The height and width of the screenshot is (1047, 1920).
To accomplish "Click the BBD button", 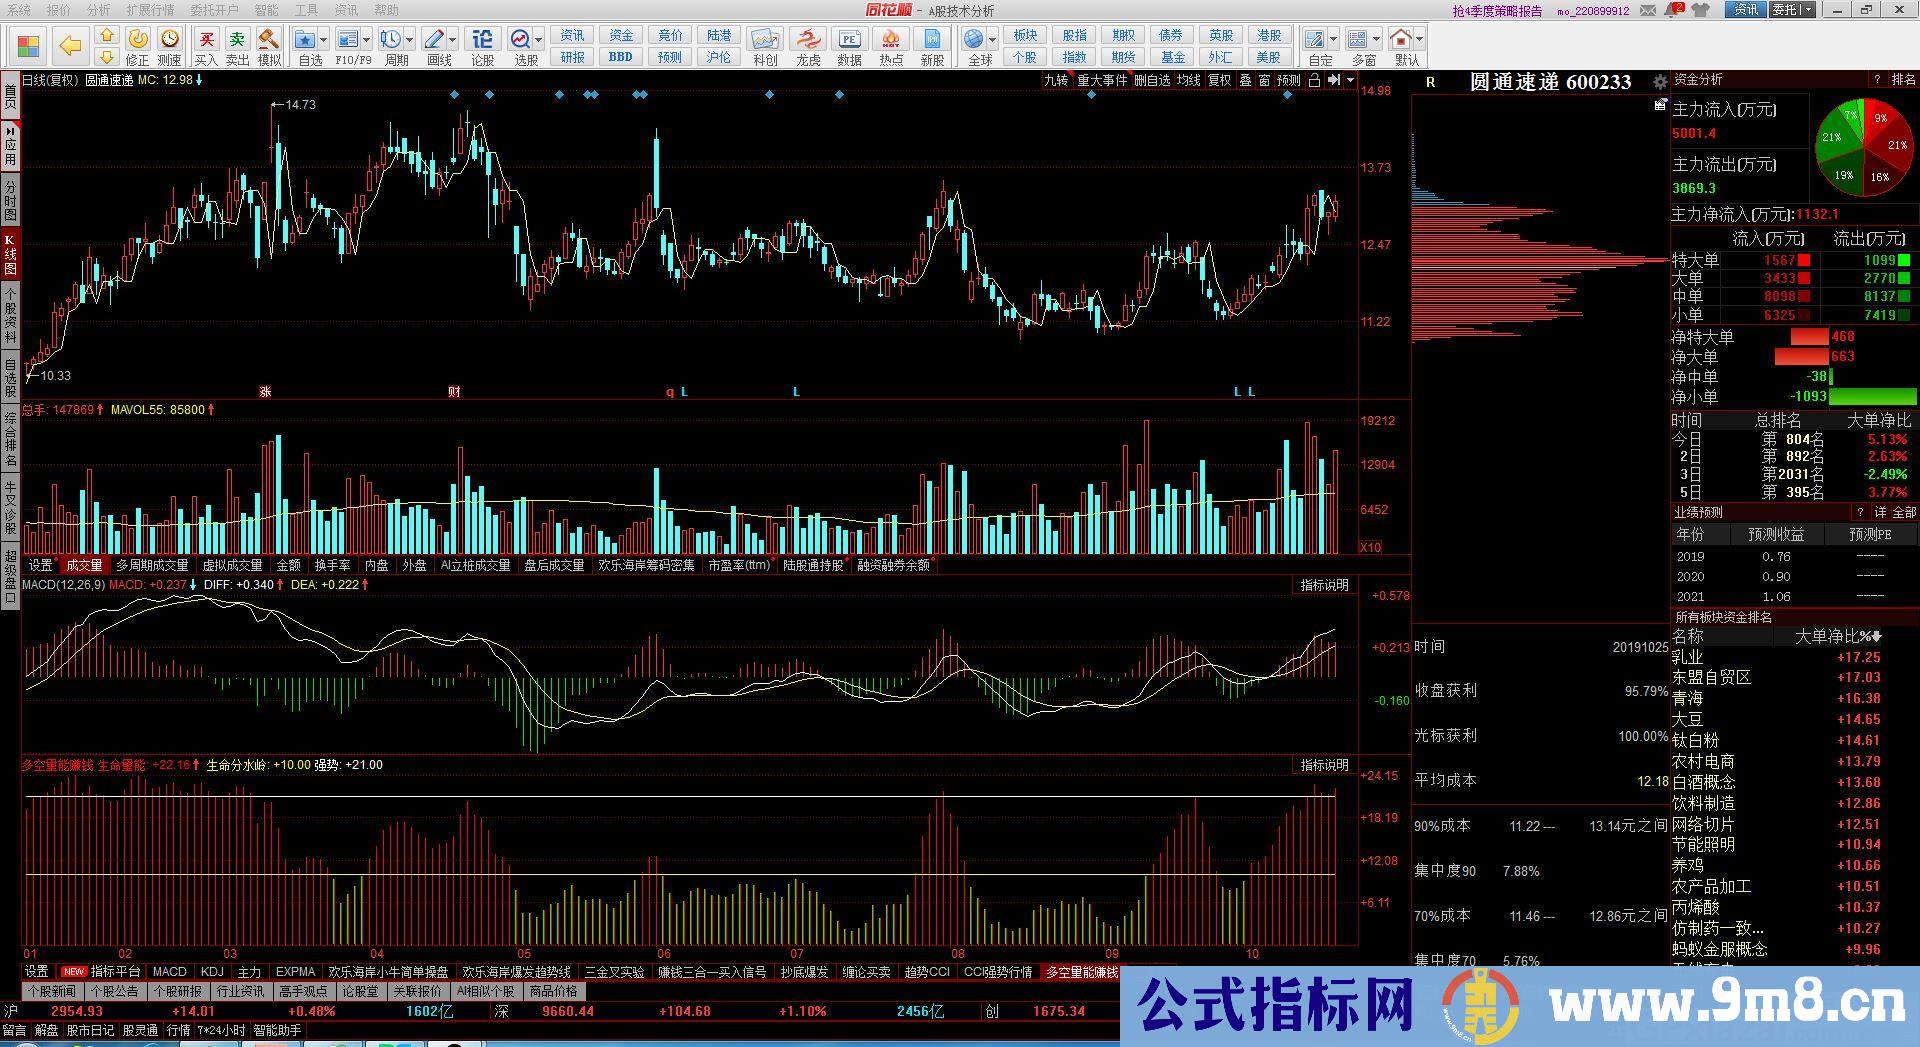I will pos(621,57).
